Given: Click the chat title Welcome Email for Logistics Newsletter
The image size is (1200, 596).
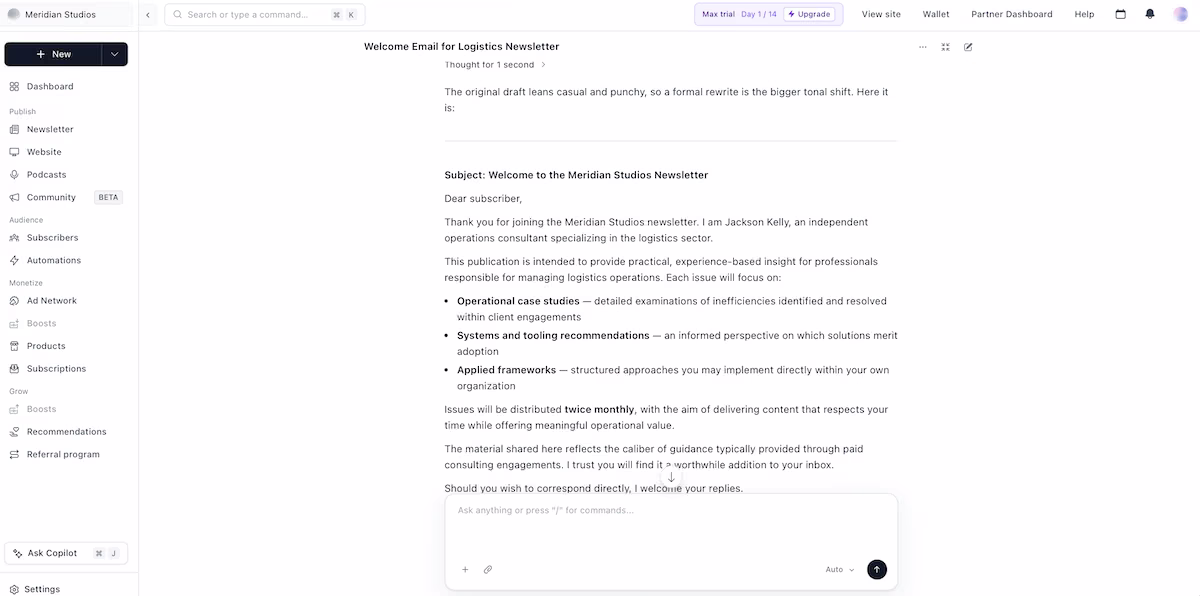Looking at the screenshot, I should pyautogui.click(x=461, y=47).
